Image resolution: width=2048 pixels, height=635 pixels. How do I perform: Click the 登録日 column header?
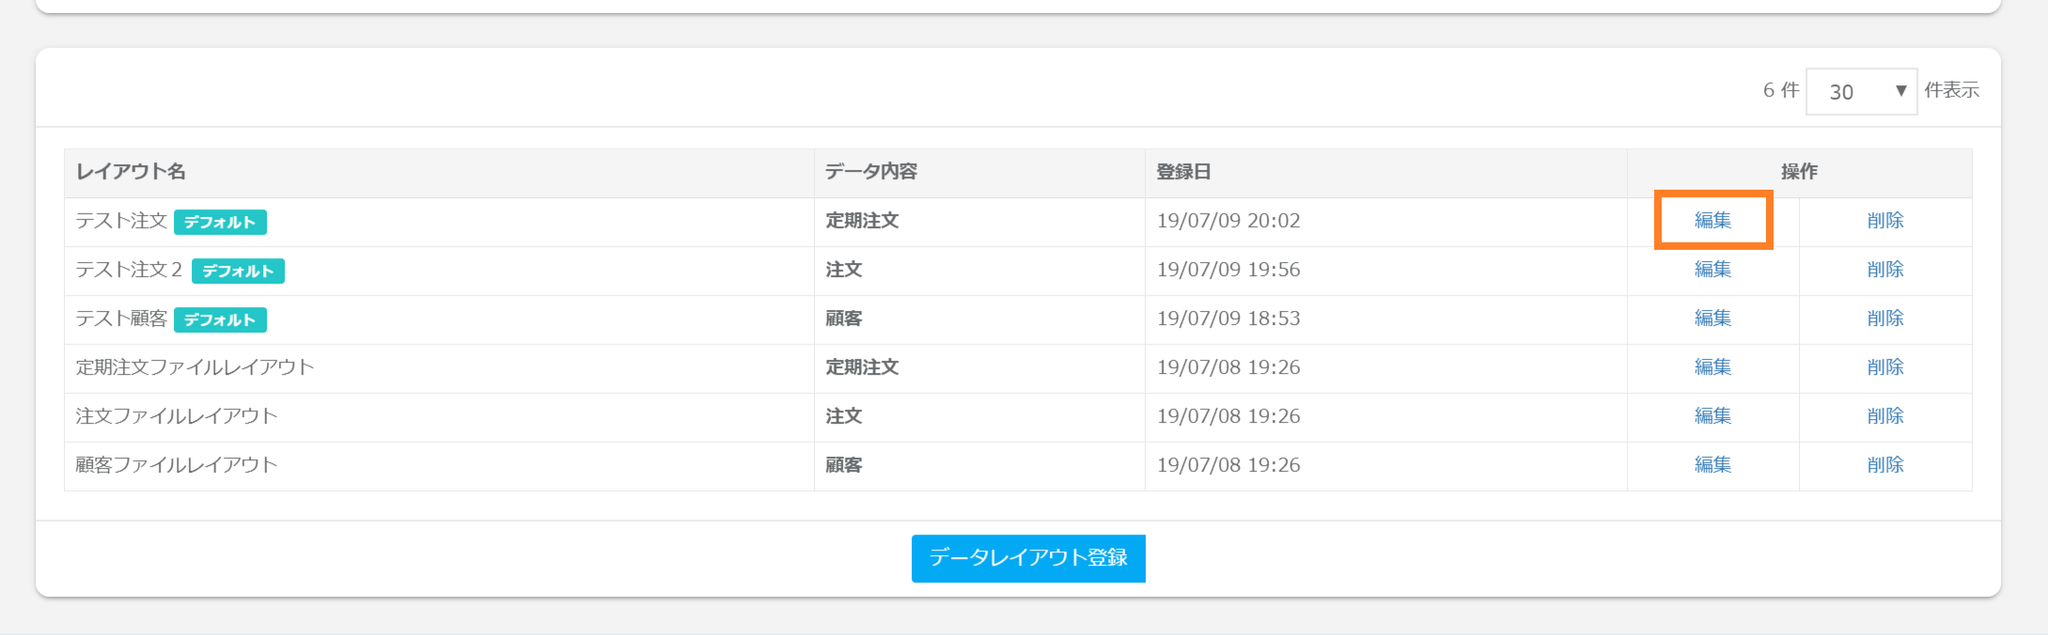(x=1183, y=172)
